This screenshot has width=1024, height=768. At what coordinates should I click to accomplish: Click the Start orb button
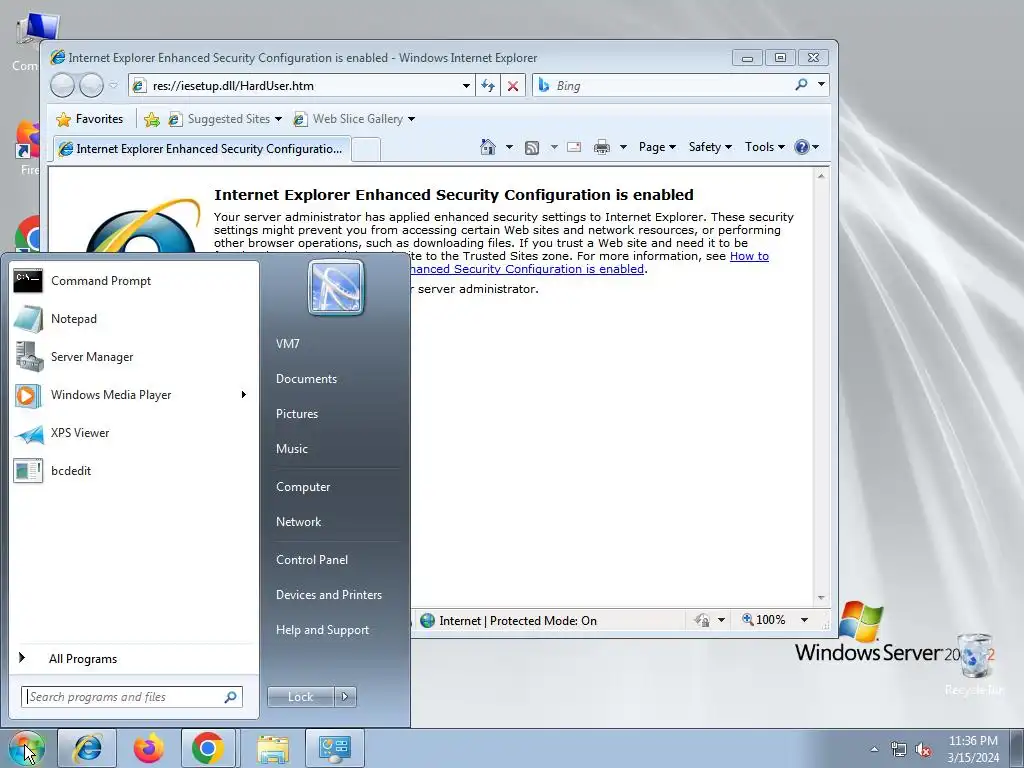pyautogui.click(x=26, y=748)
